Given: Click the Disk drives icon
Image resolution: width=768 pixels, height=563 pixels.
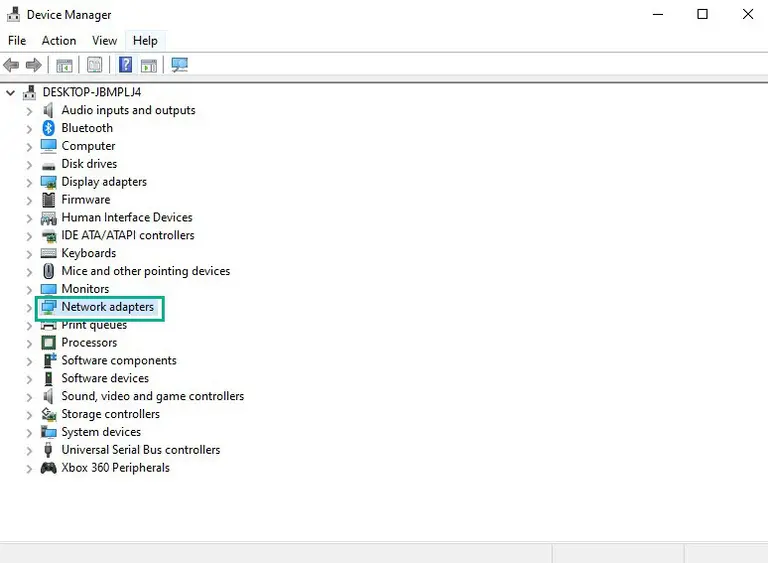Looking at the screenshot, I should pyautogui.click(x=48, y=166).
